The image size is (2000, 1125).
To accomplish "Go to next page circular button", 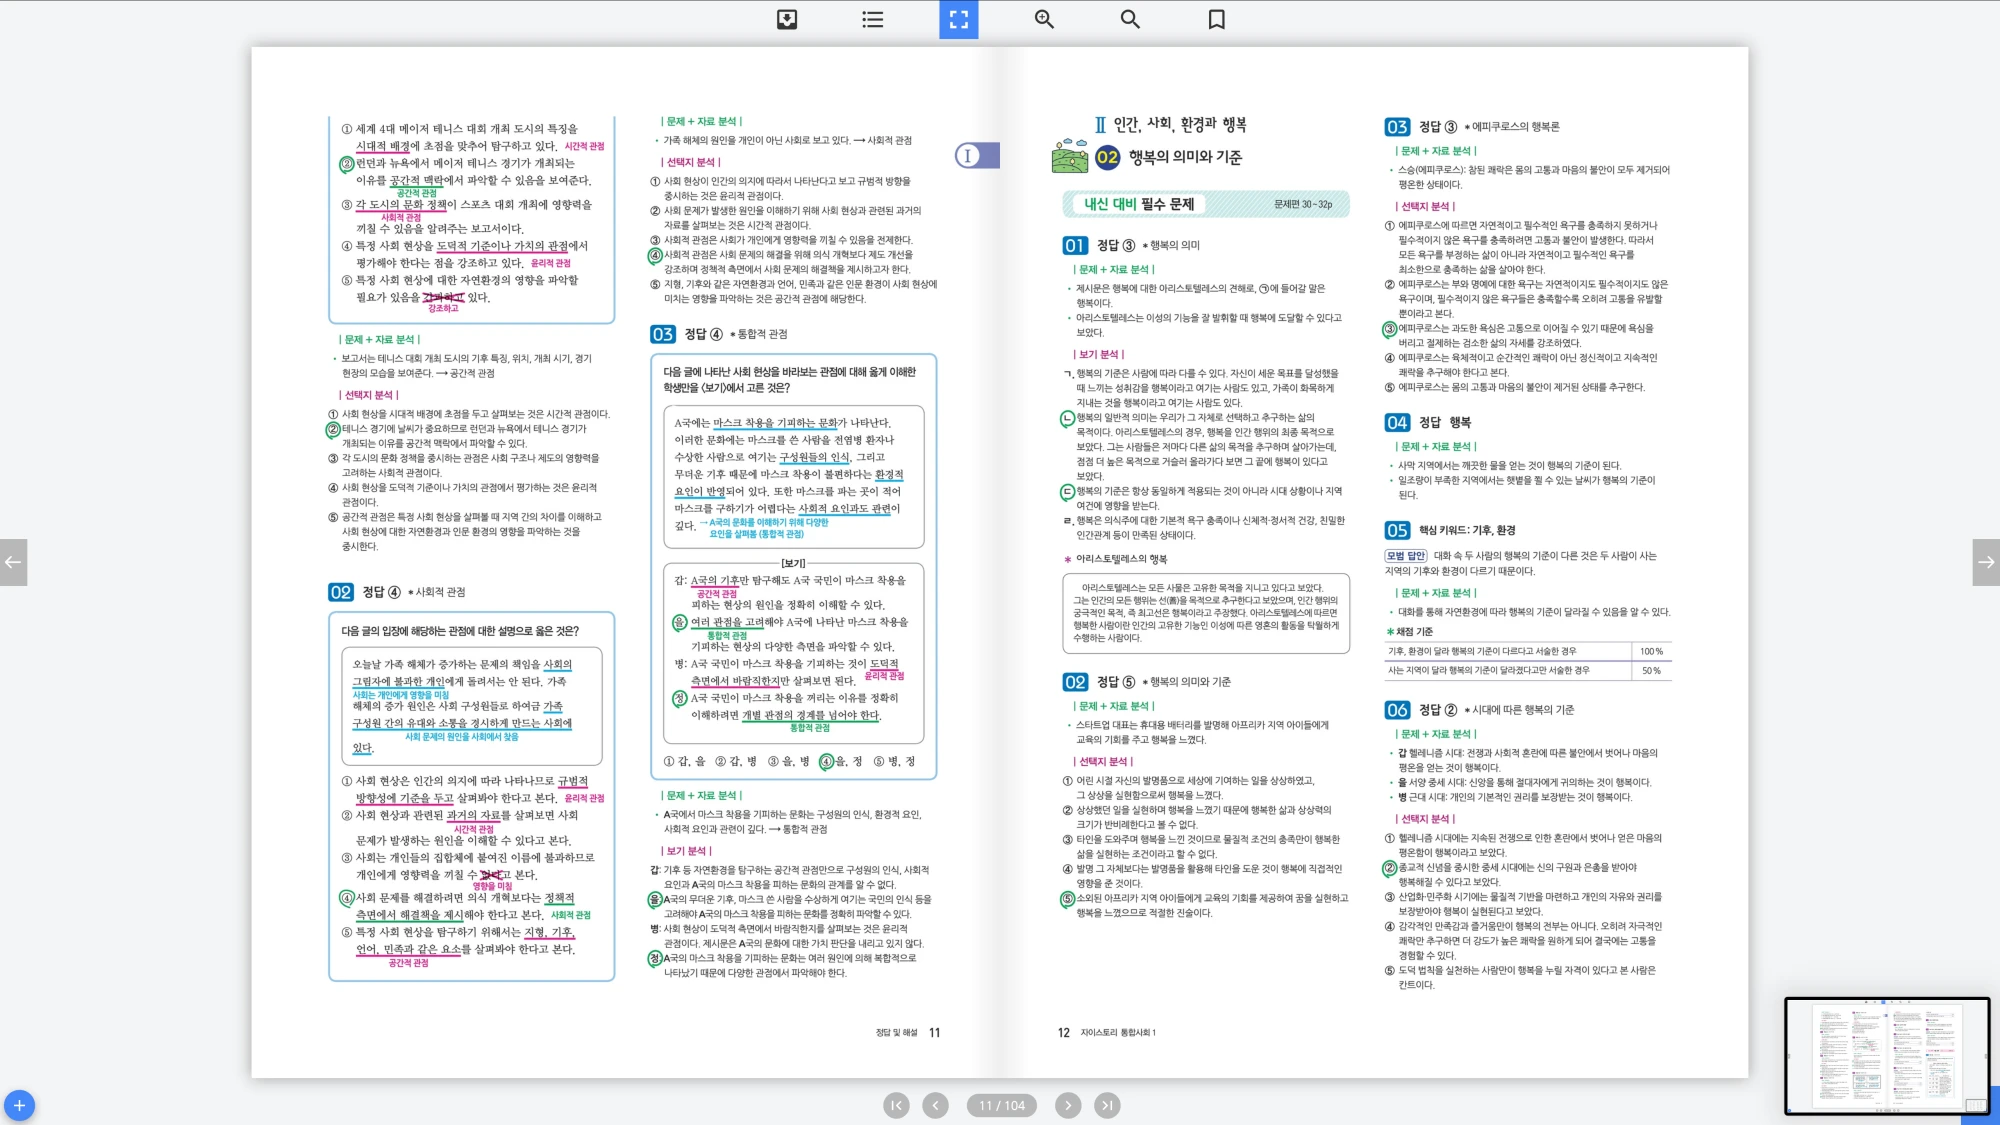I will pos(1068,1105).
